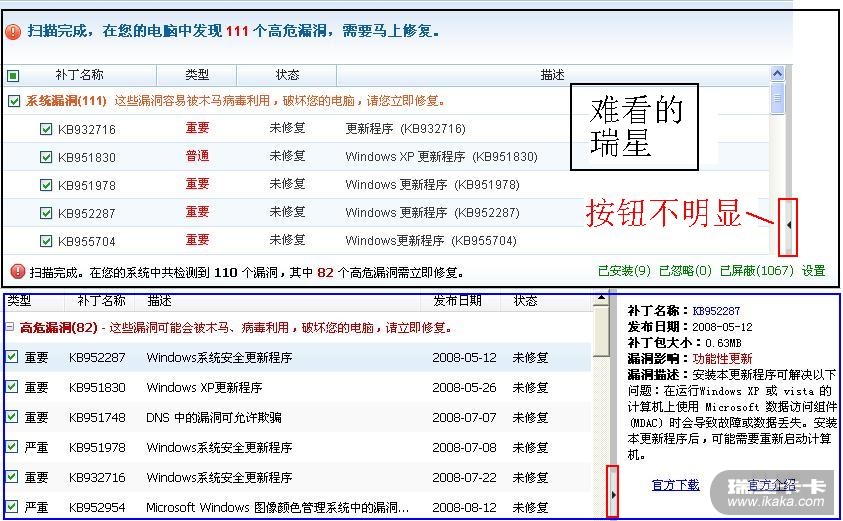
Task: Uncheck the KB951978 row dated 2008-07-08
Action: (12, 447)
